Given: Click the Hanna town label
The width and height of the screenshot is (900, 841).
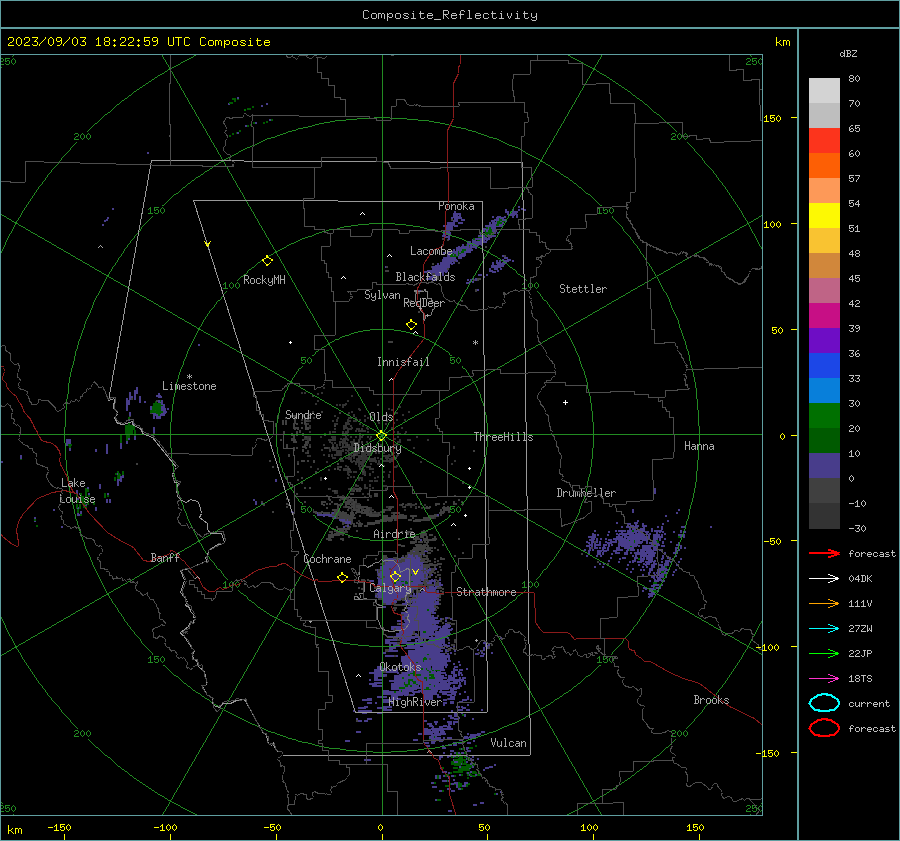Looking at the screenshot, I should click(699, 446).
